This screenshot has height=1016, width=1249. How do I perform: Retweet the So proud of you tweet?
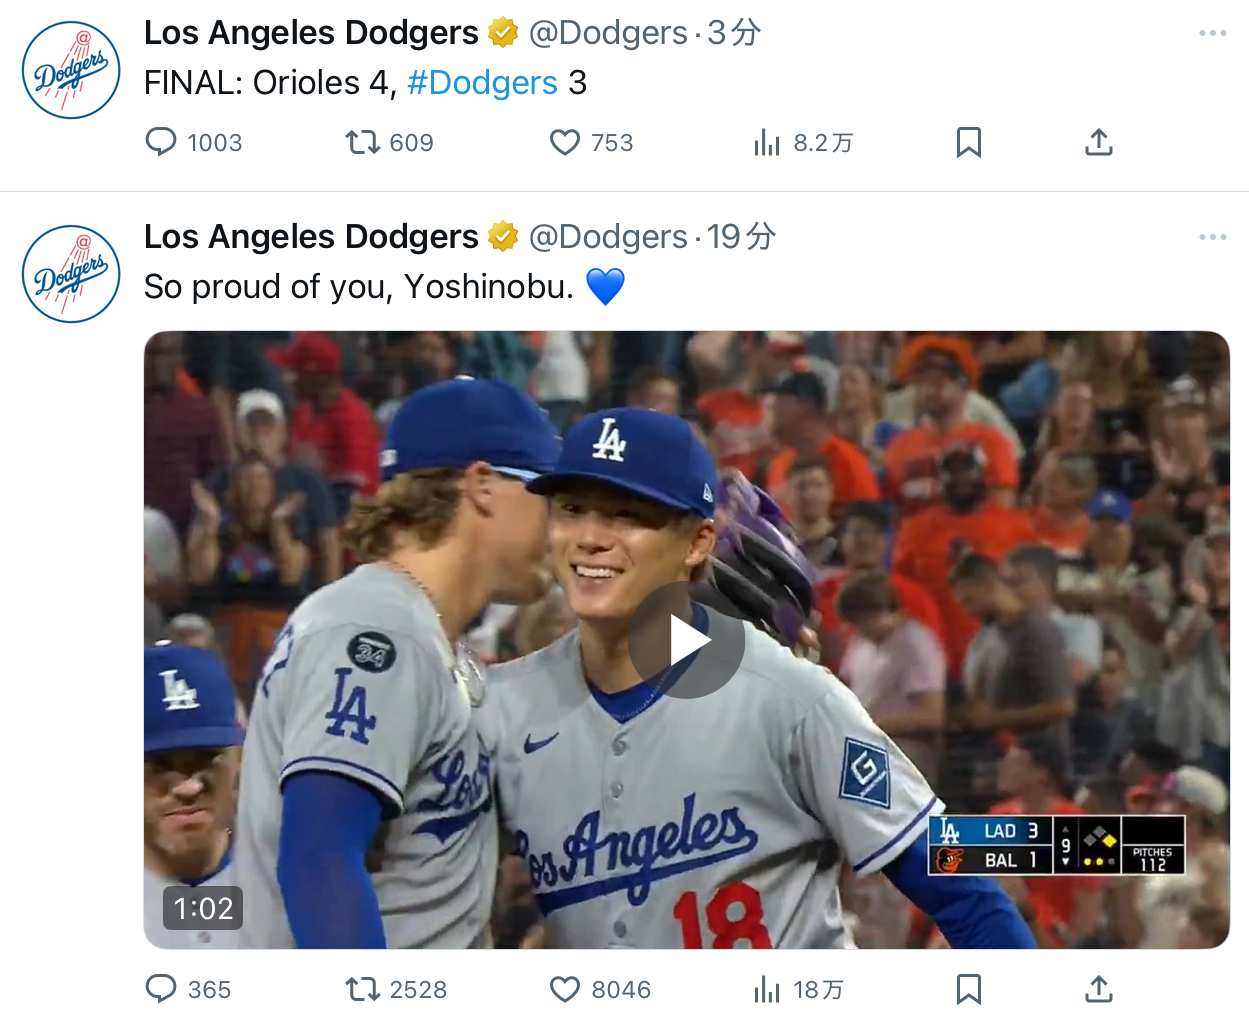362,989
